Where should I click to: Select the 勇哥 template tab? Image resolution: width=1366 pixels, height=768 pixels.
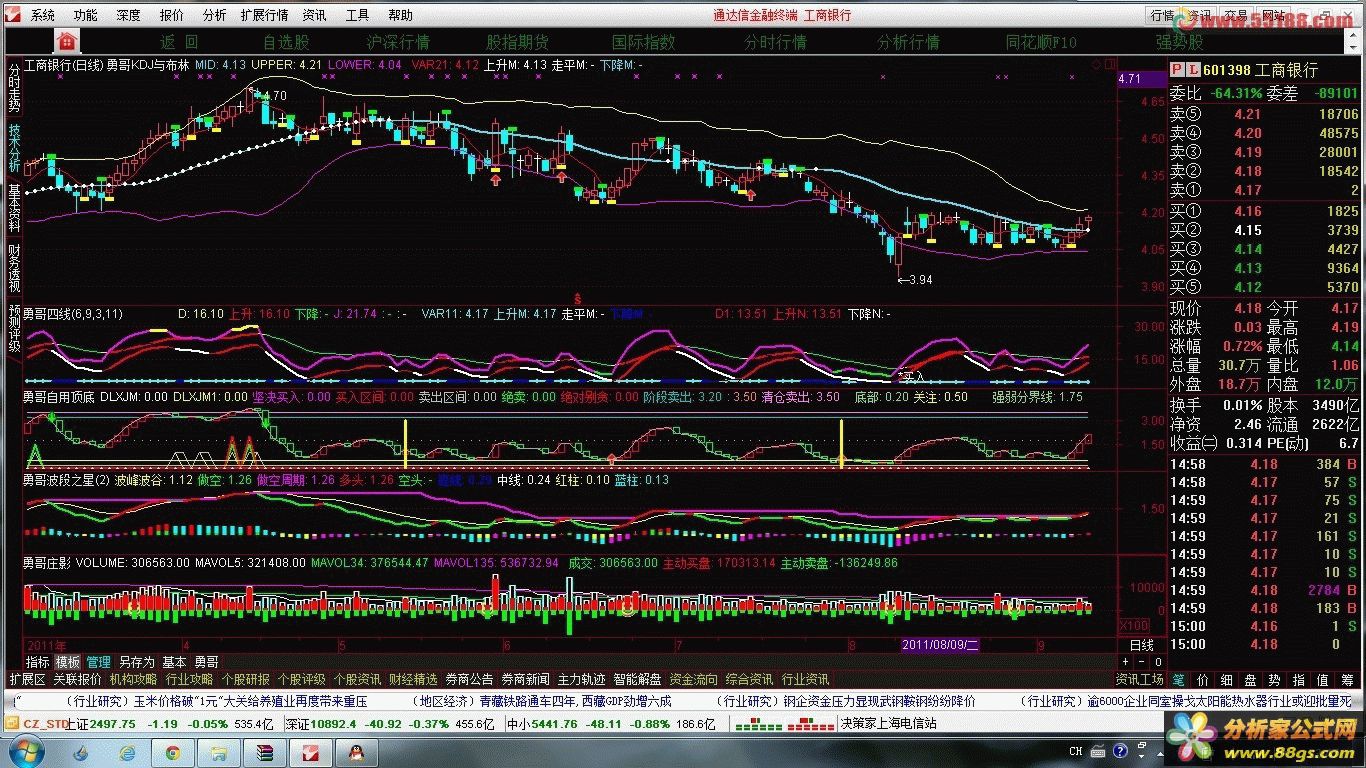206,662
